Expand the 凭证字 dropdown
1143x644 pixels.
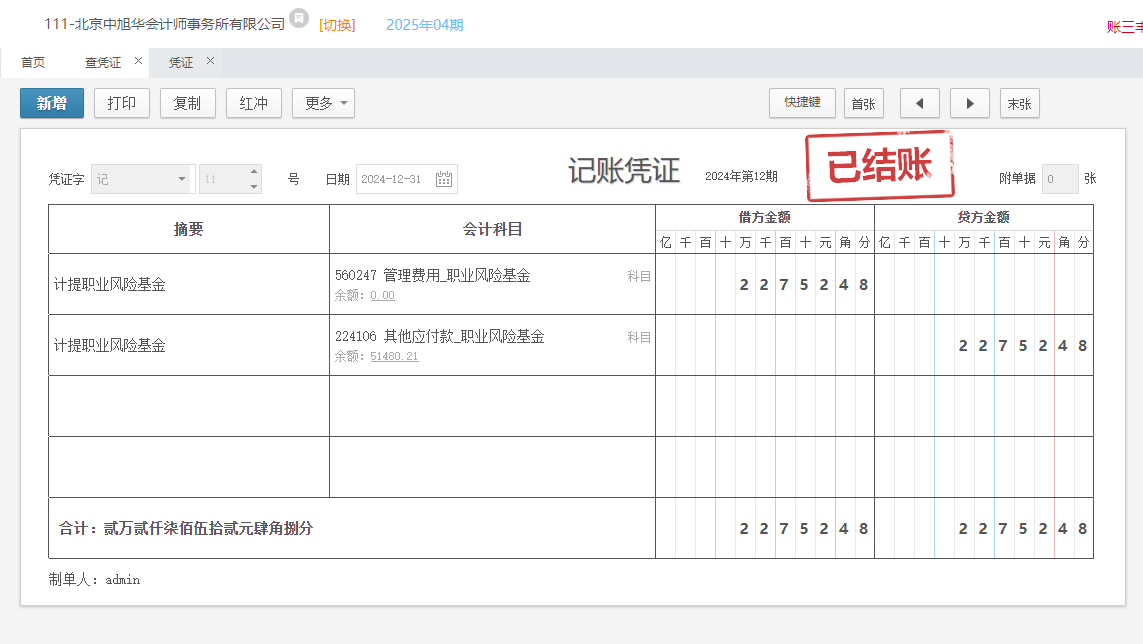182,179
